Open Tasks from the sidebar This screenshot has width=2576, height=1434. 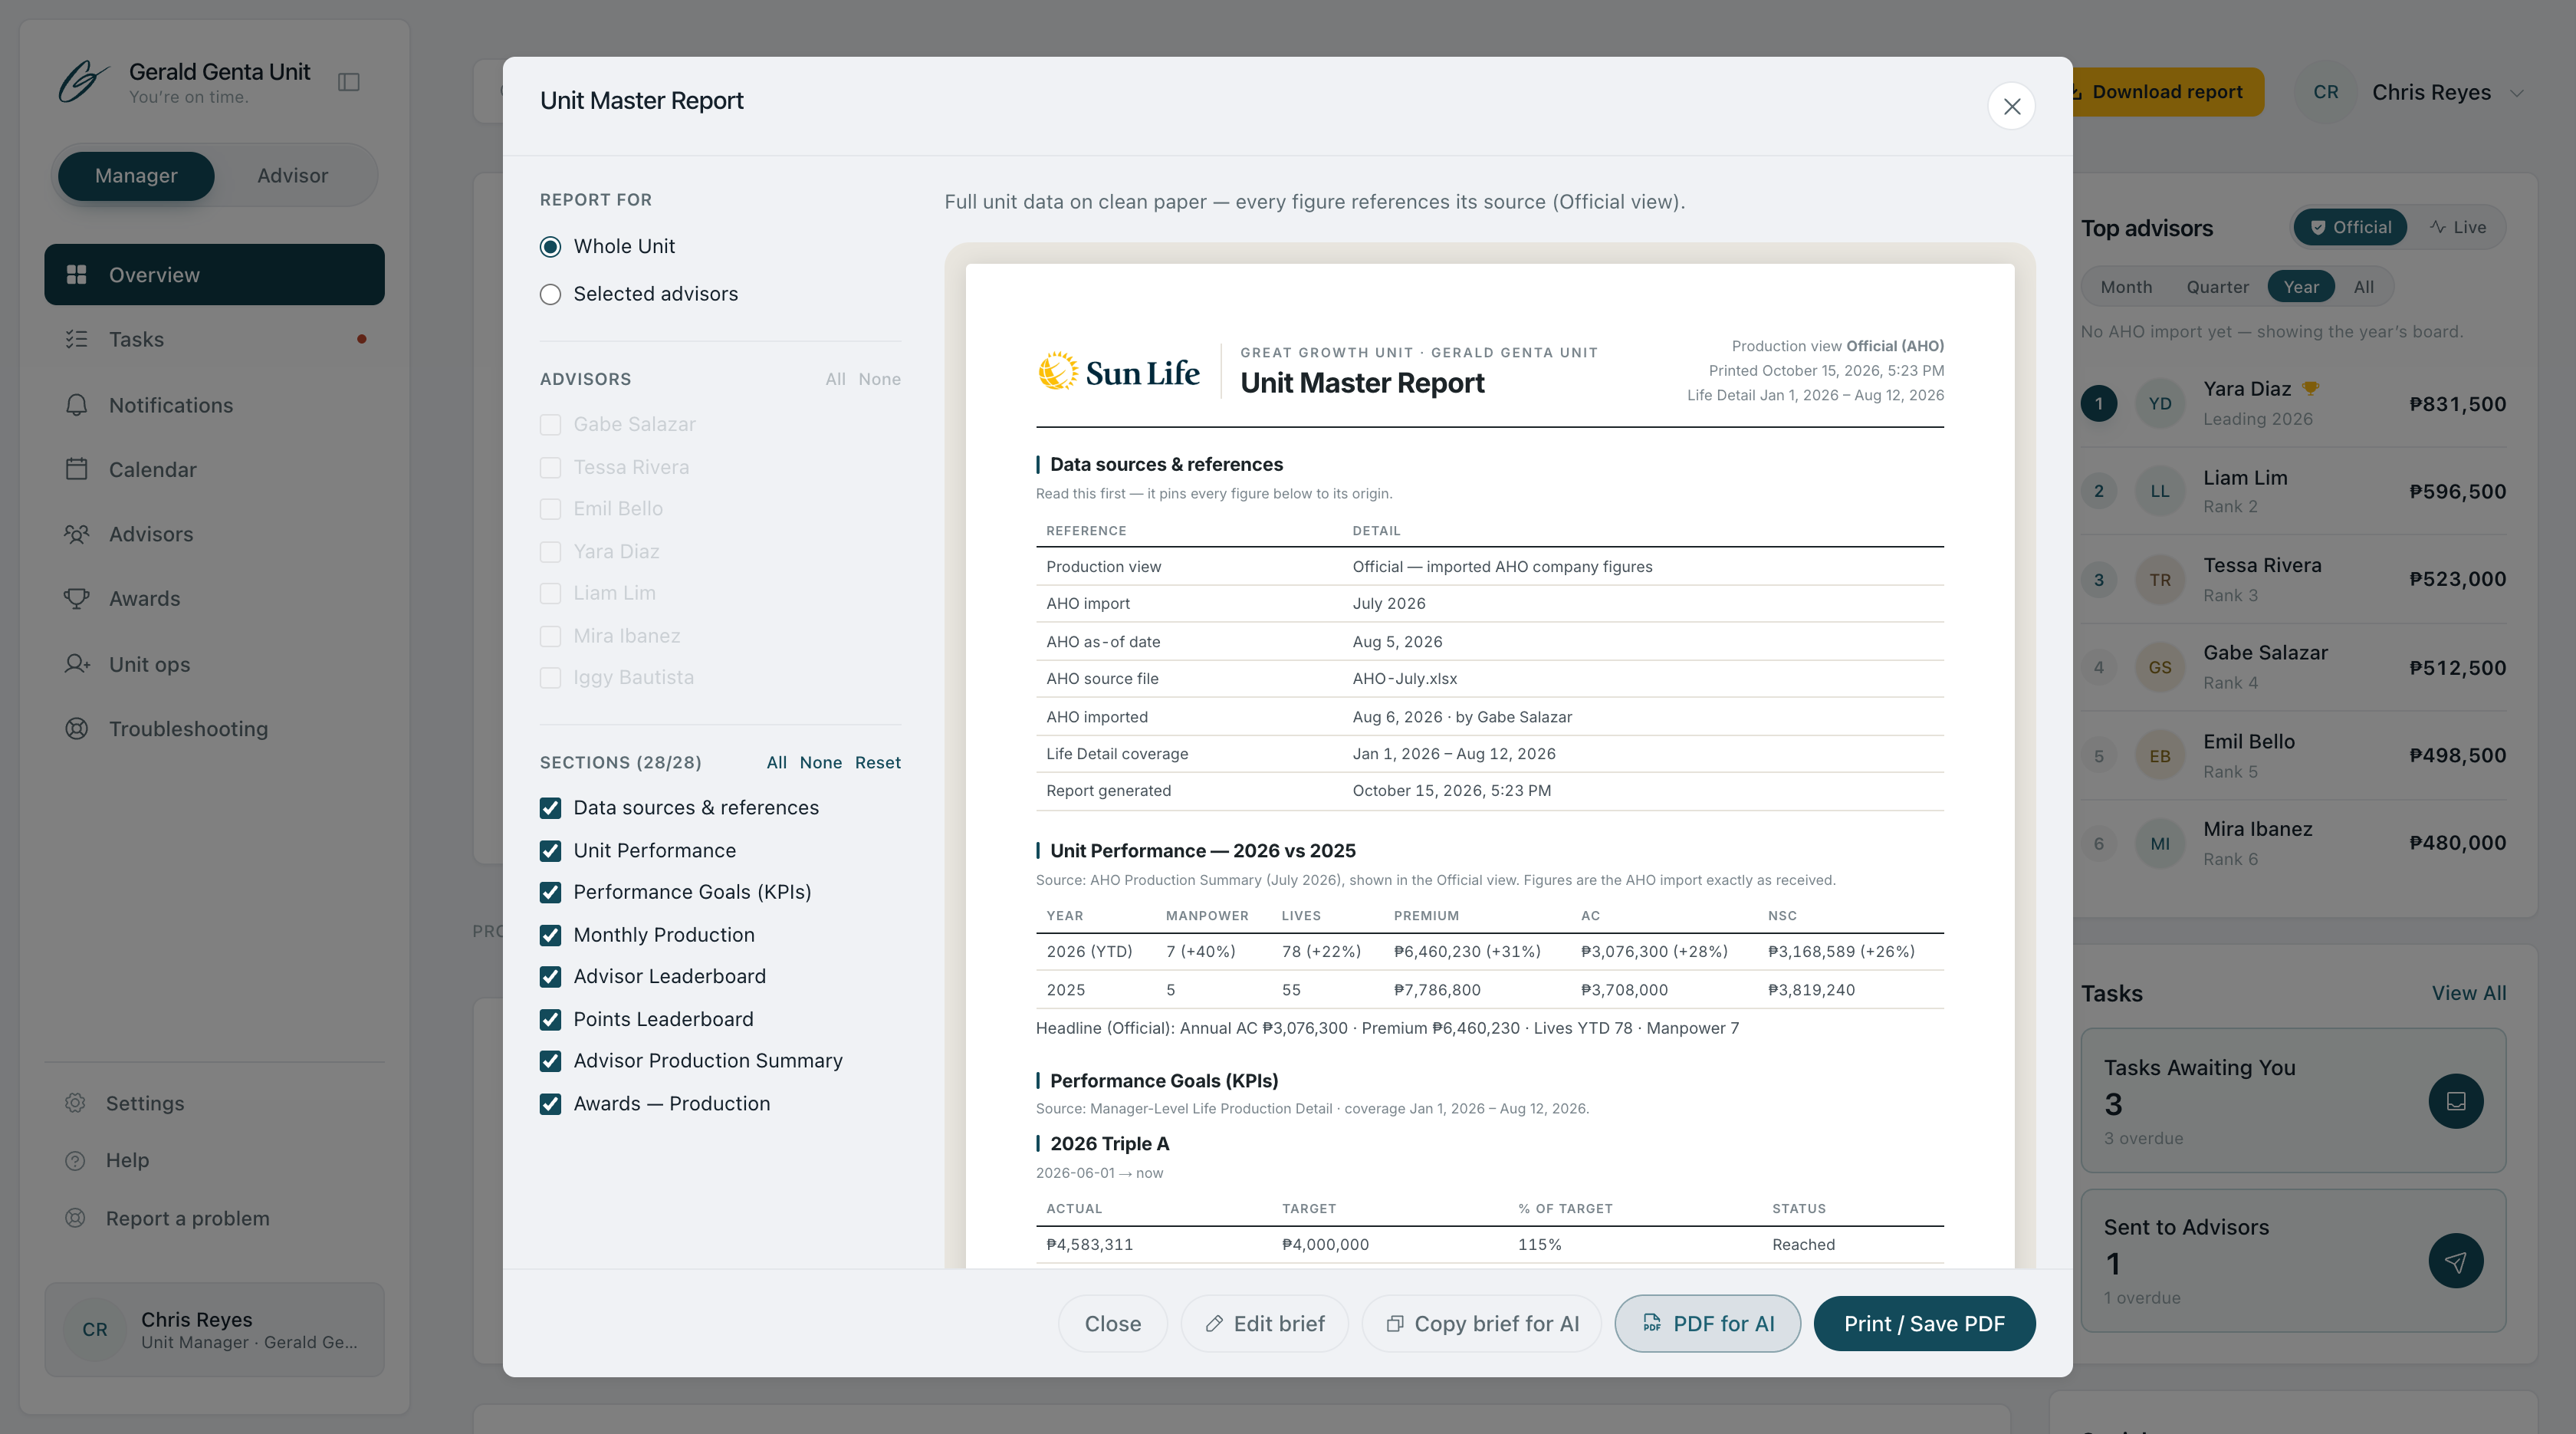[x=214, y=339]
